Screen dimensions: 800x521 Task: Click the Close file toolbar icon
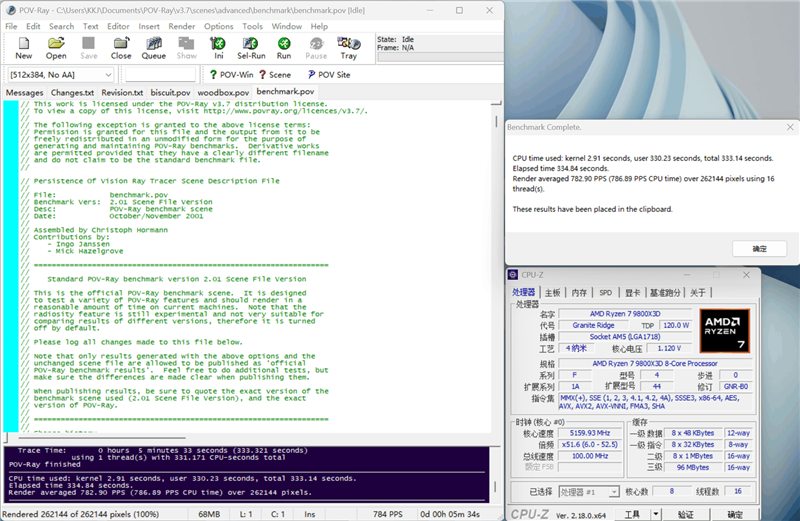[x=121, y=47]
